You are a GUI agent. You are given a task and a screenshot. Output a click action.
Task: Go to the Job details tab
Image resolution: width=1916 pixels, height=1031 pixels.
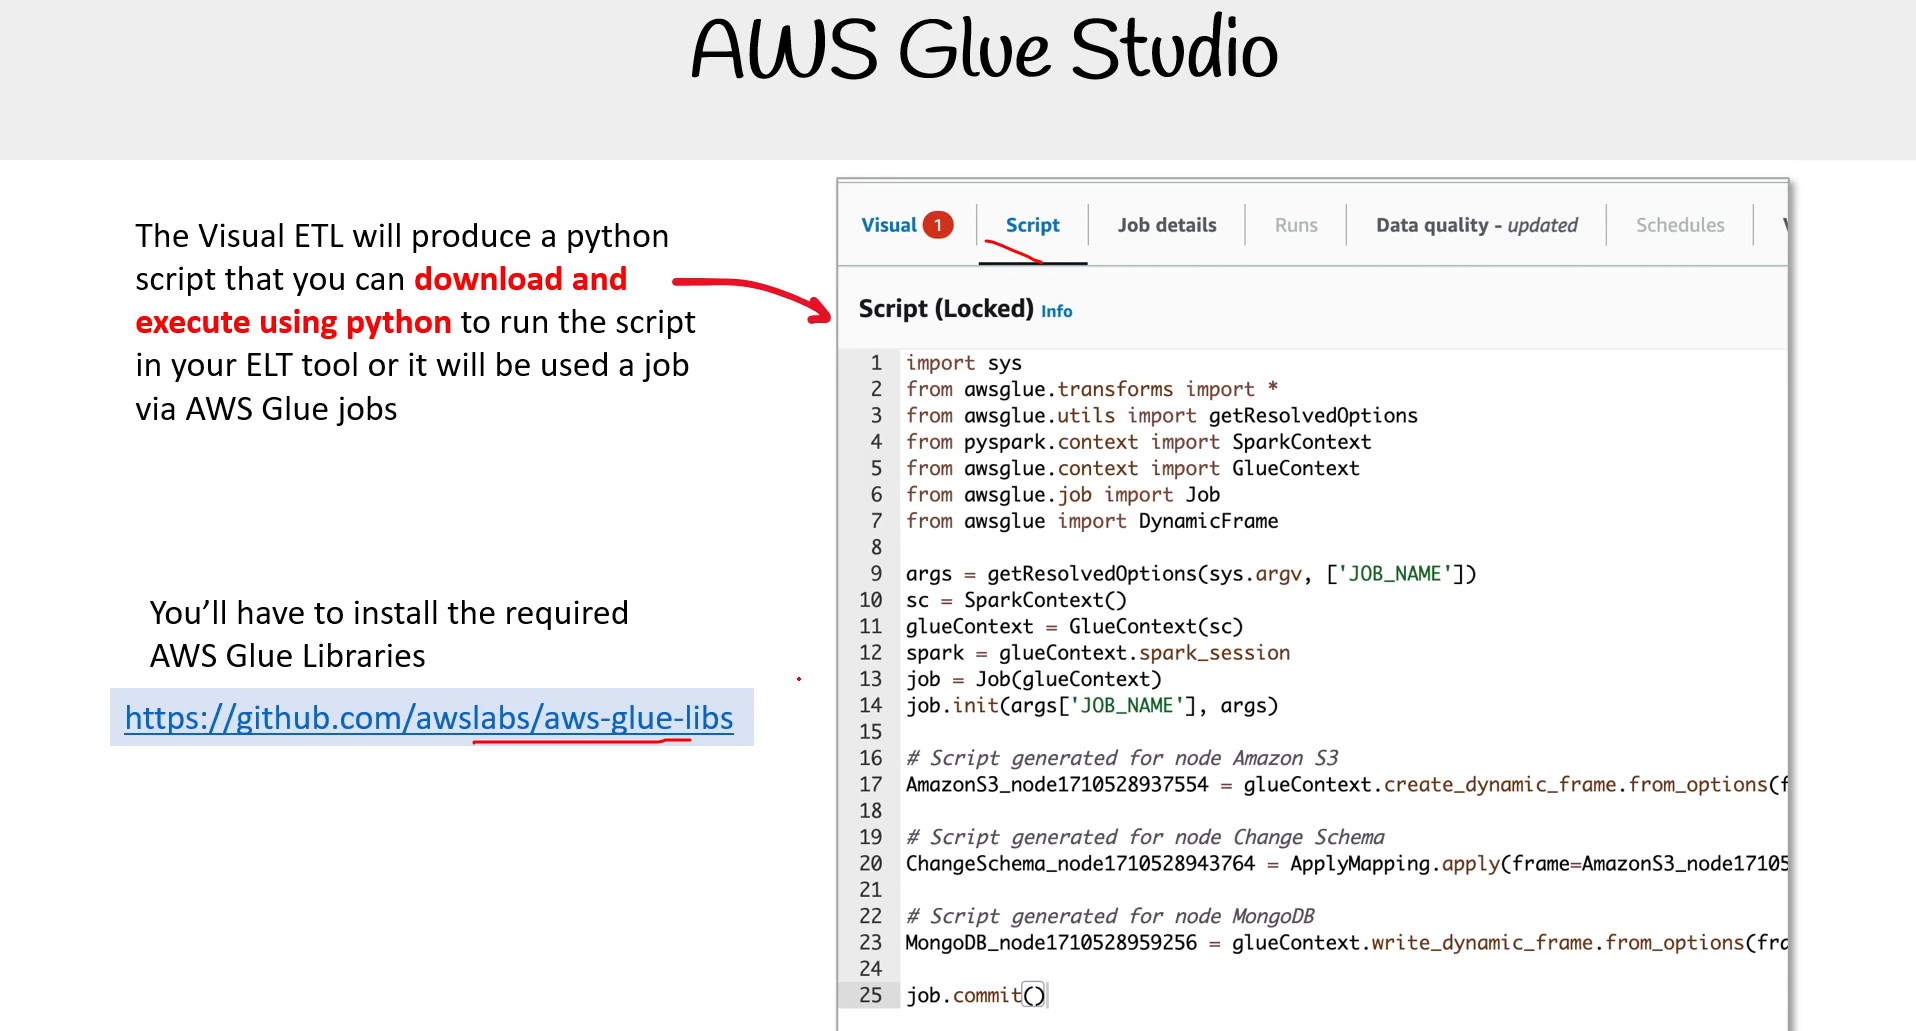tap(1167, 225)
